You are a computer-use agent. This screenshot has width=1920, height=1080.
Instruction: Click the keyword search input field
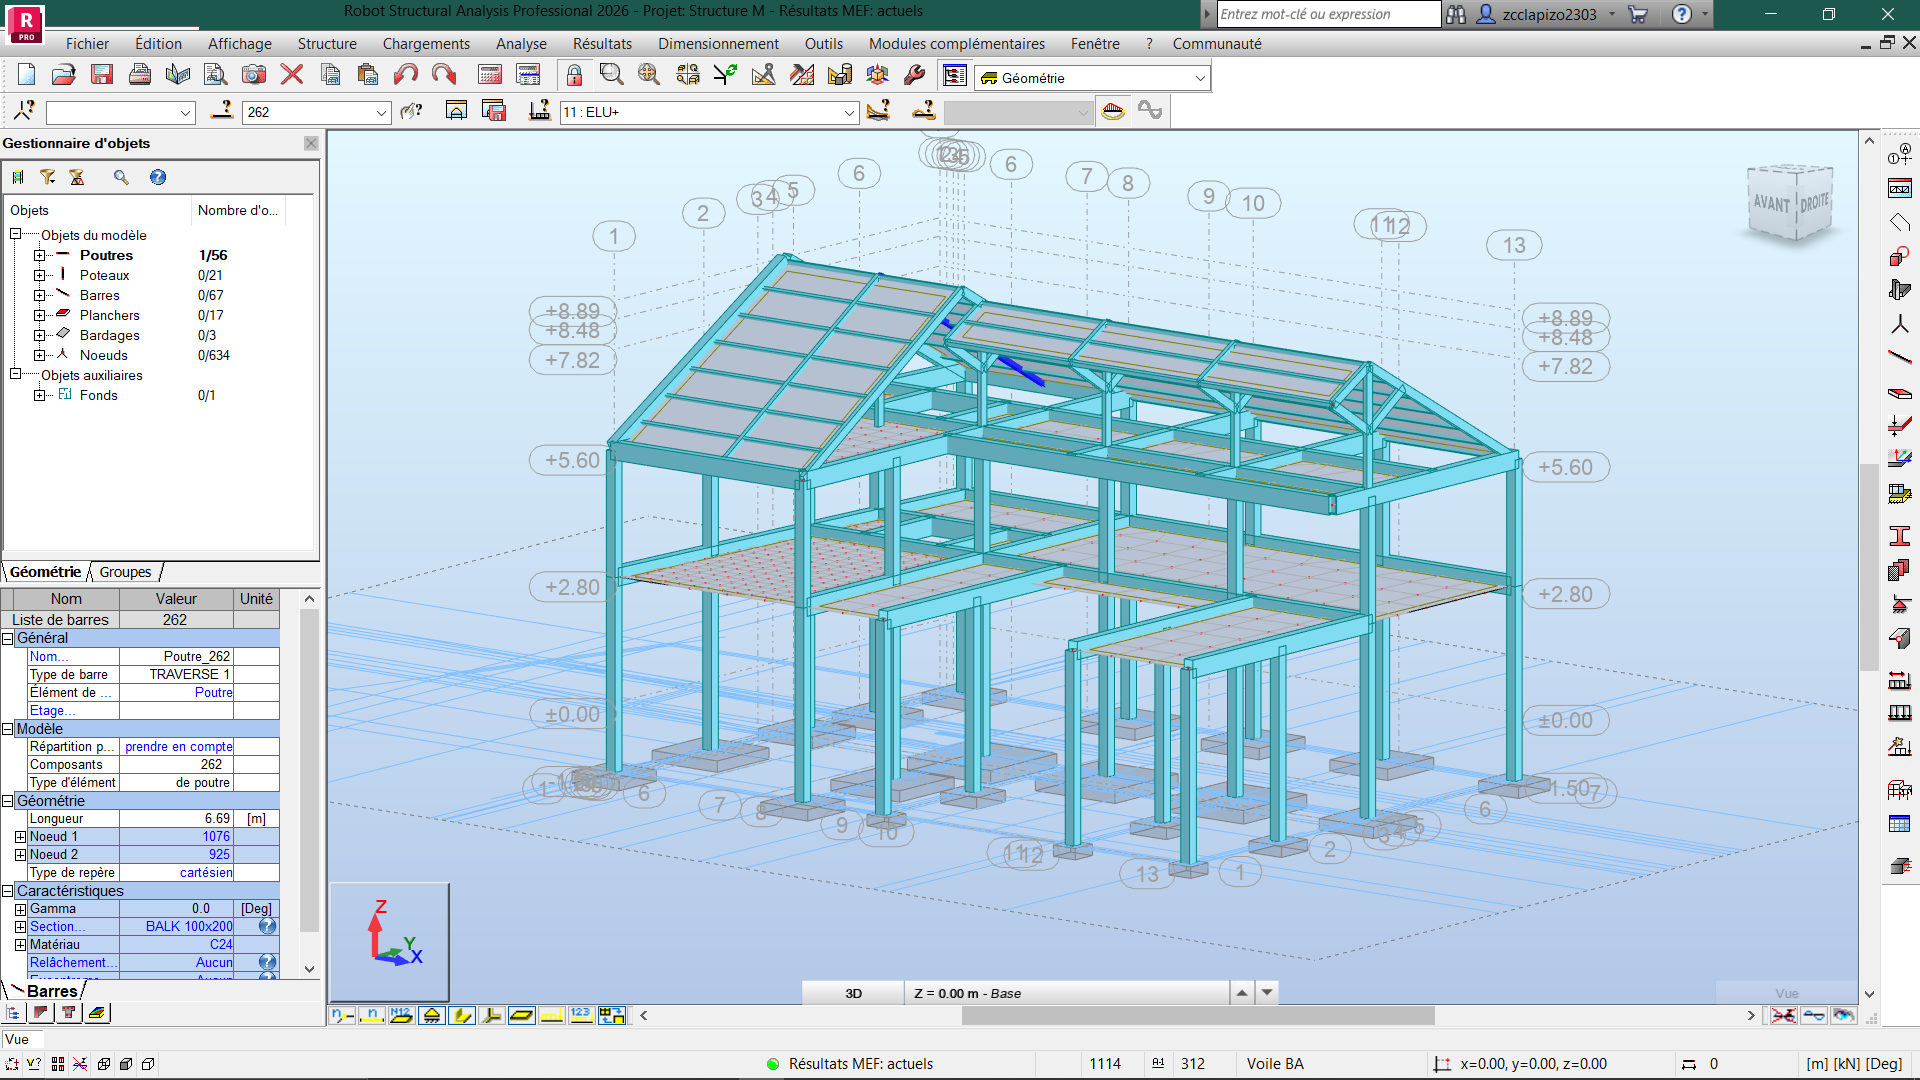(x=1327, y=14)
